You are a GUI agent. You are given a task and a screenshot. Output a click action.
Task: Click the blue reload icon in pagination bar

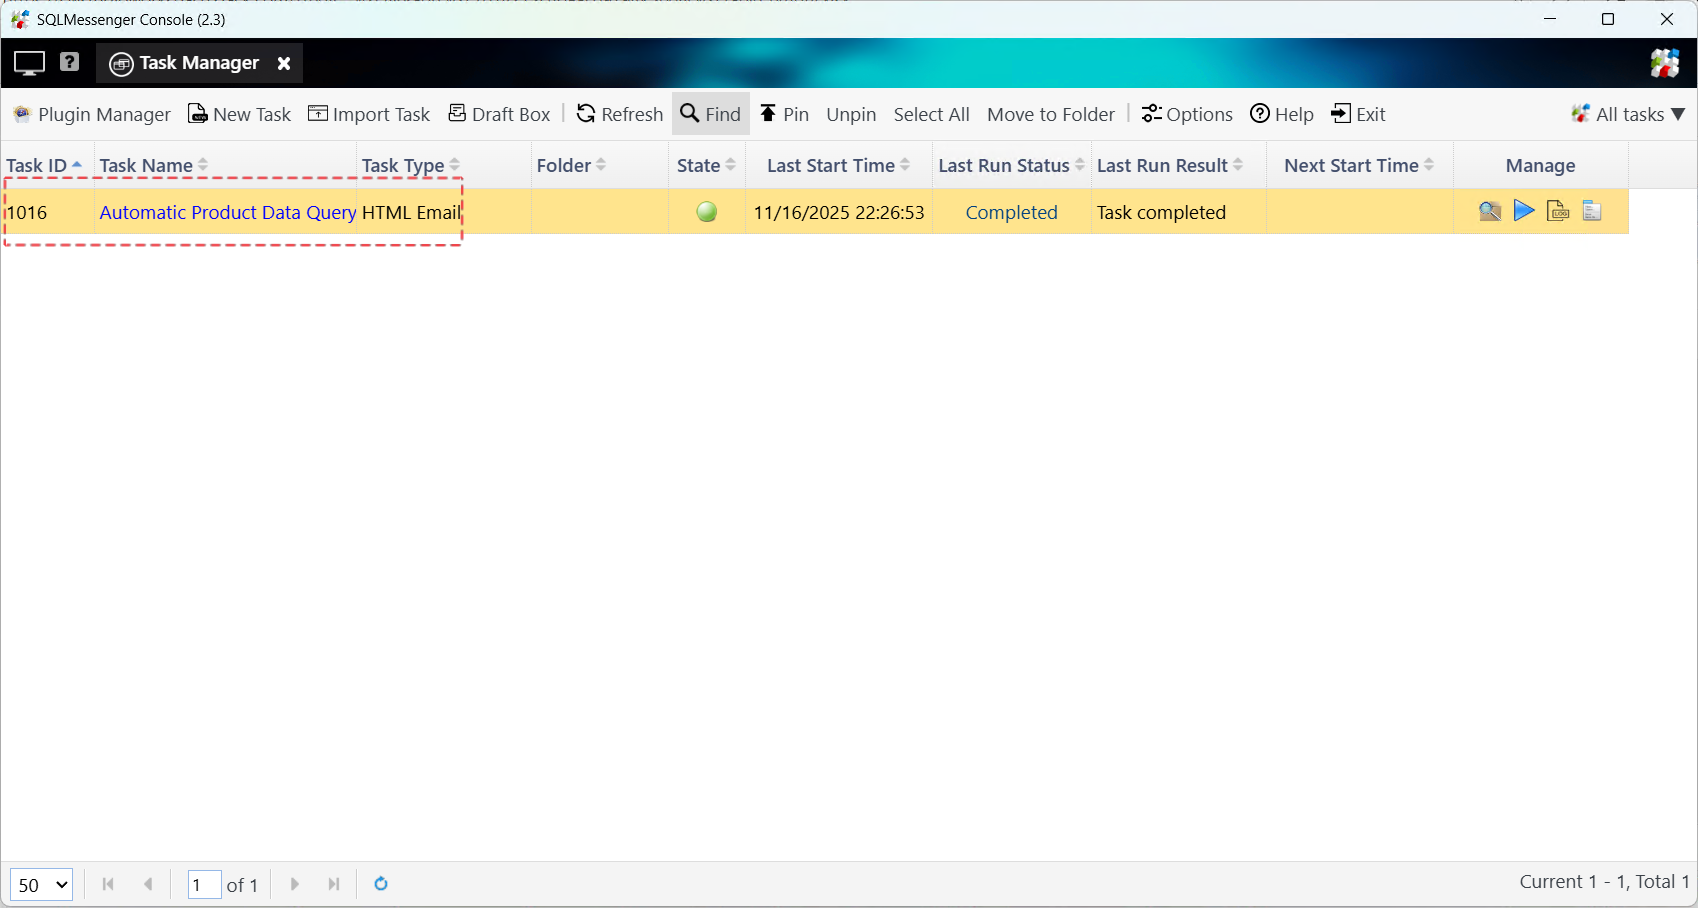(381, 884)
